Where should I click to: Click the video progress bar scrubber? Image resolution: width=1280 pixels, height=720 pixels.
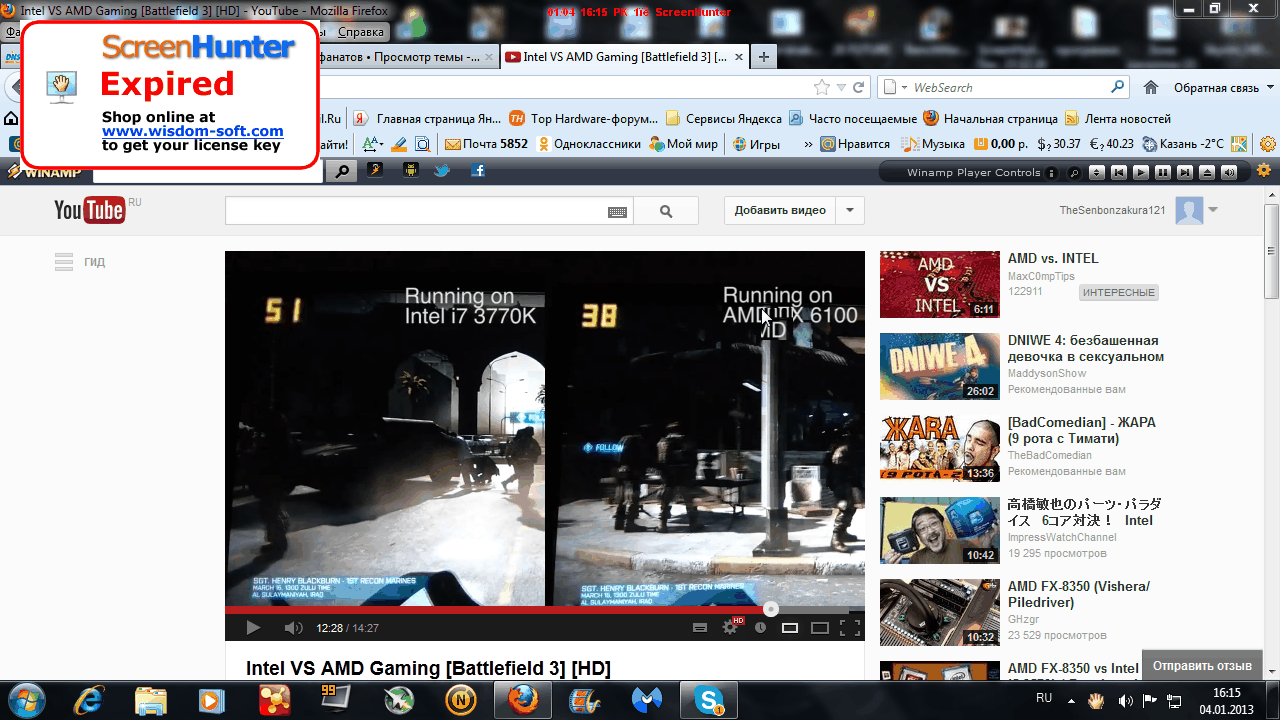(770, 608)
